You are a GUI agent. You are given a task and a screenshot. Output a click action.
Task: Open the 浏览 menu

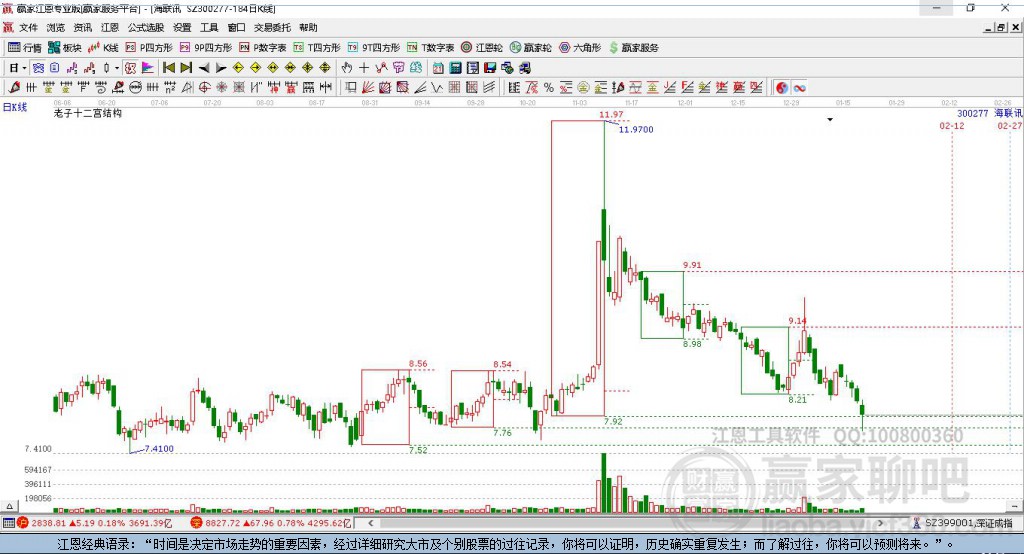tap(56, 27)
